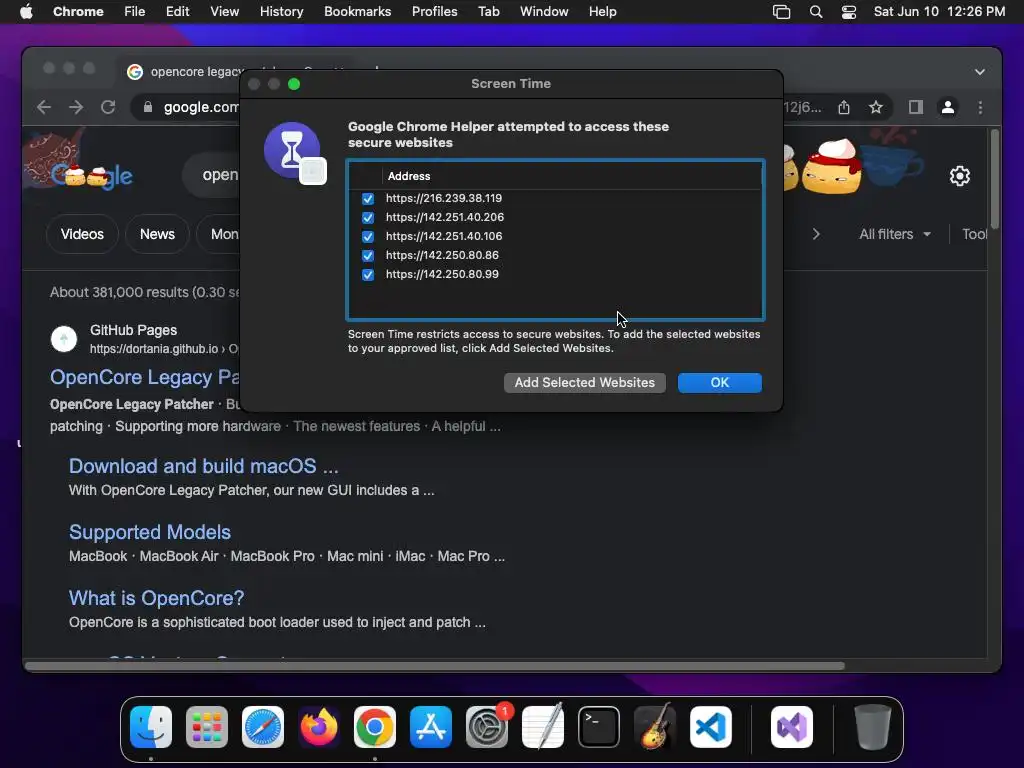Dismiss the Screen Time dialog with OK
Screen dimensions: 1024x768
pyautogui.click(x=720, y=383)
